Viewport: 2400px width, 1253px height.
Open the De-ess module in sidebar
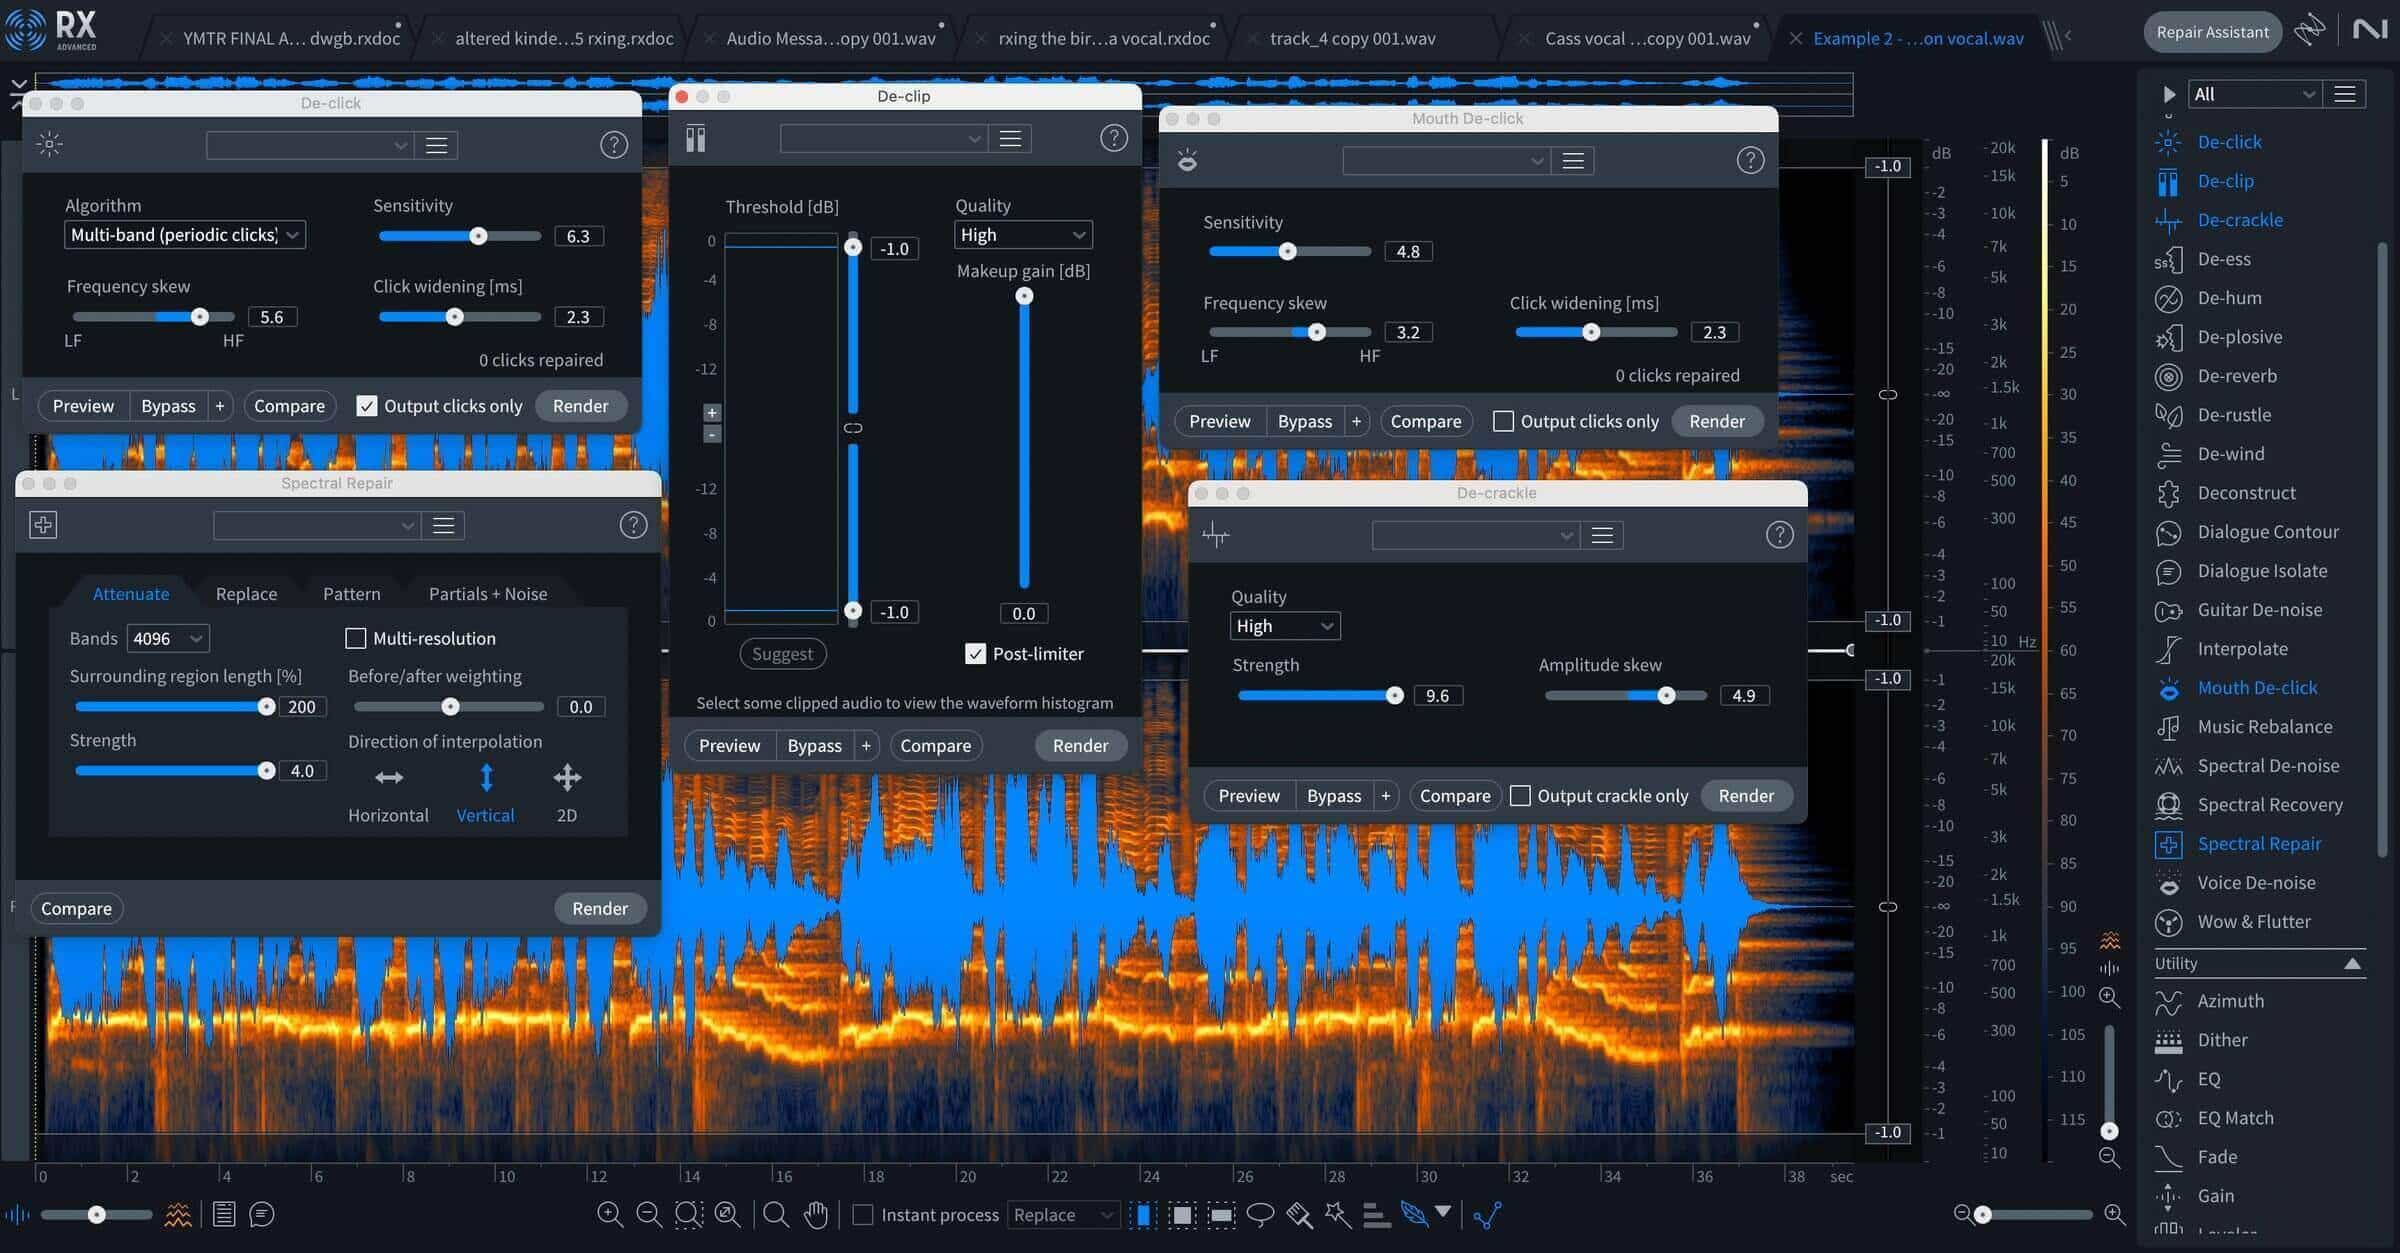tap(2224, 259)
